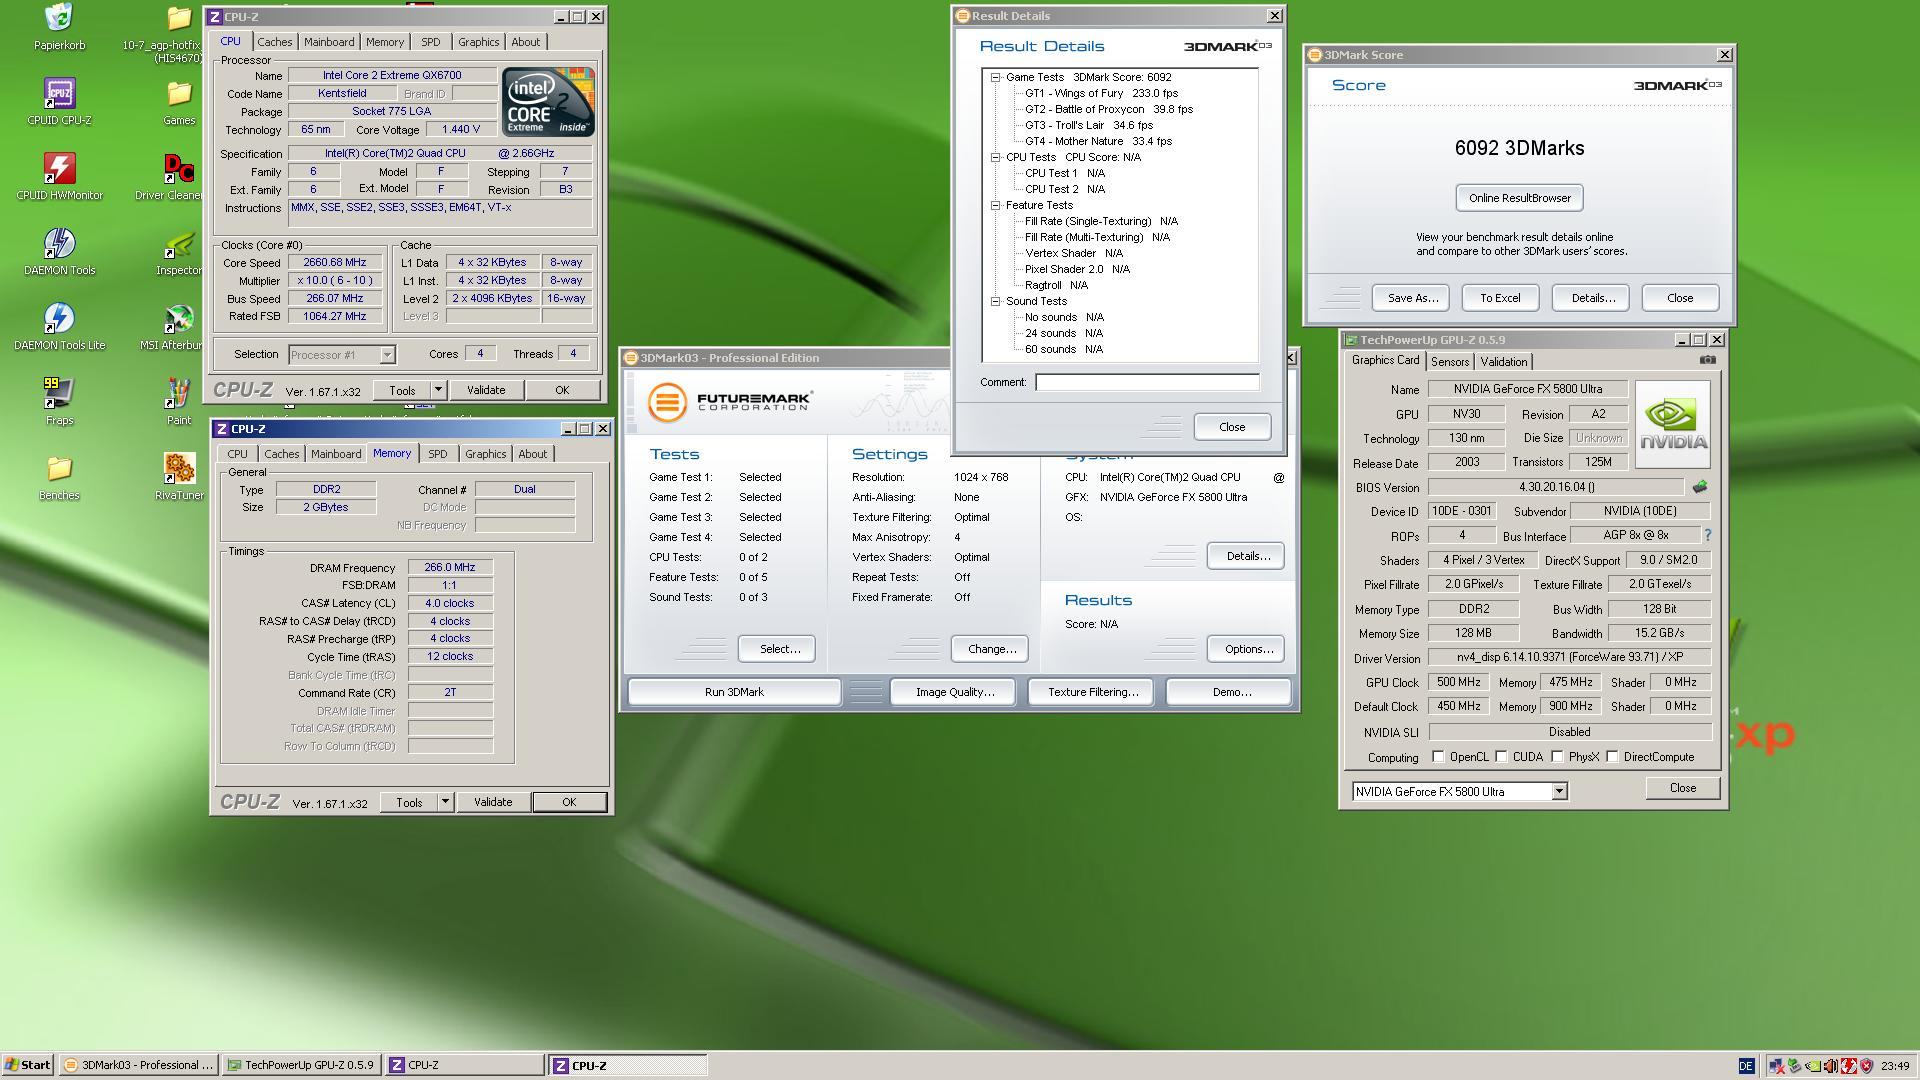The width and height of the screenshot is (1920, 1080).
Task: Open the SPD tab in the lower CPU-Z window
Action: click(x=437, y=454)
